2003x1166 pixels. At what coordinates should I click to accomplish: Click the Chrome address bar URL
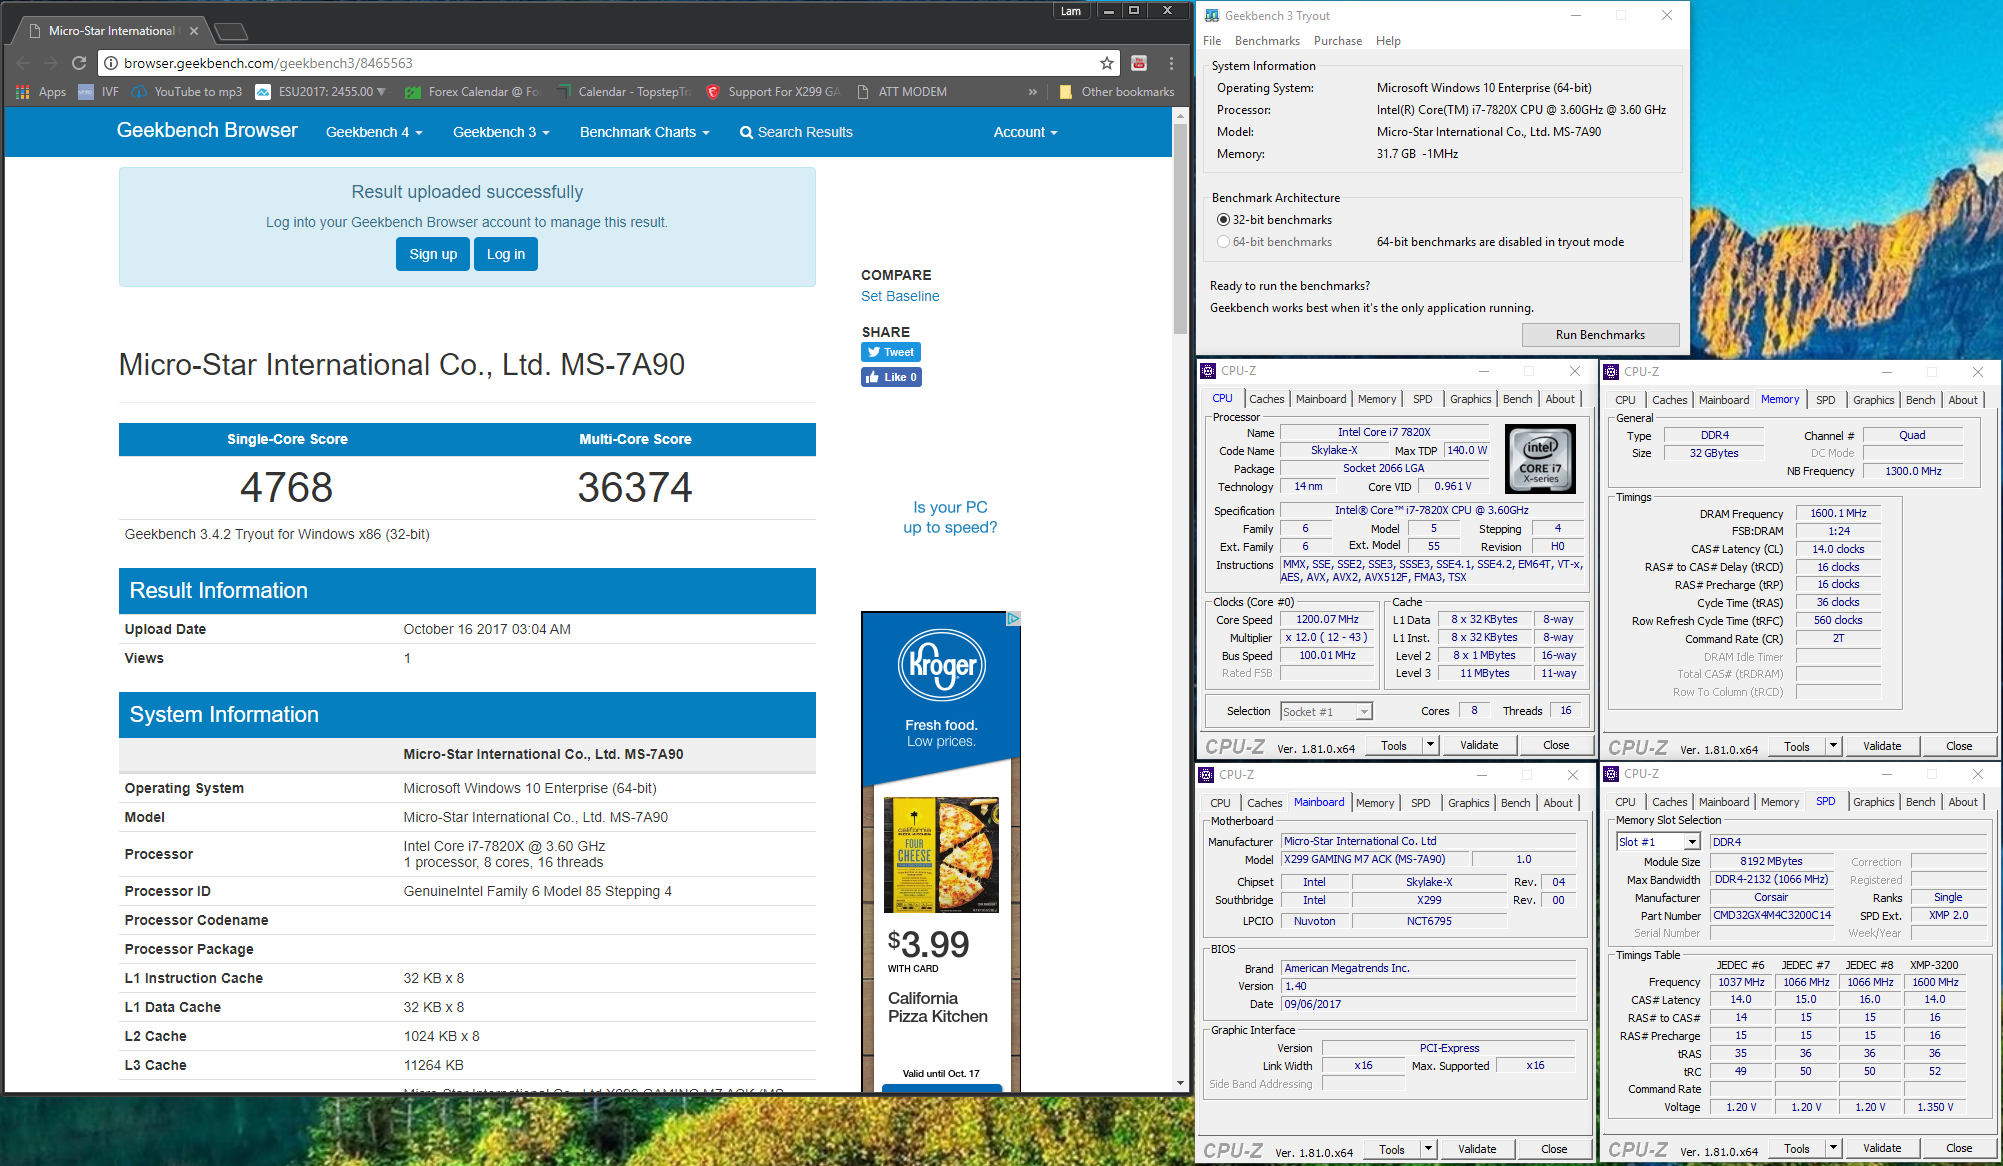(268, 63)
